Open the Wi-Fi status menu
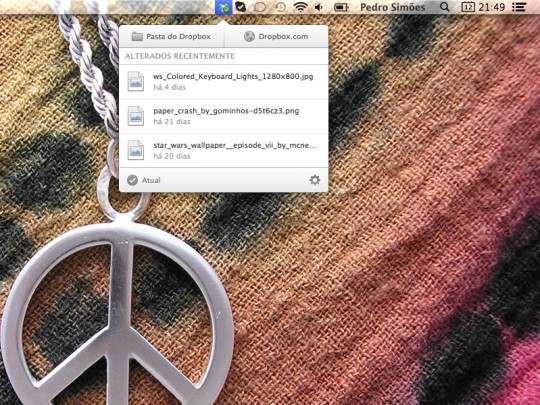540x405 pixels. click(300, 7)
